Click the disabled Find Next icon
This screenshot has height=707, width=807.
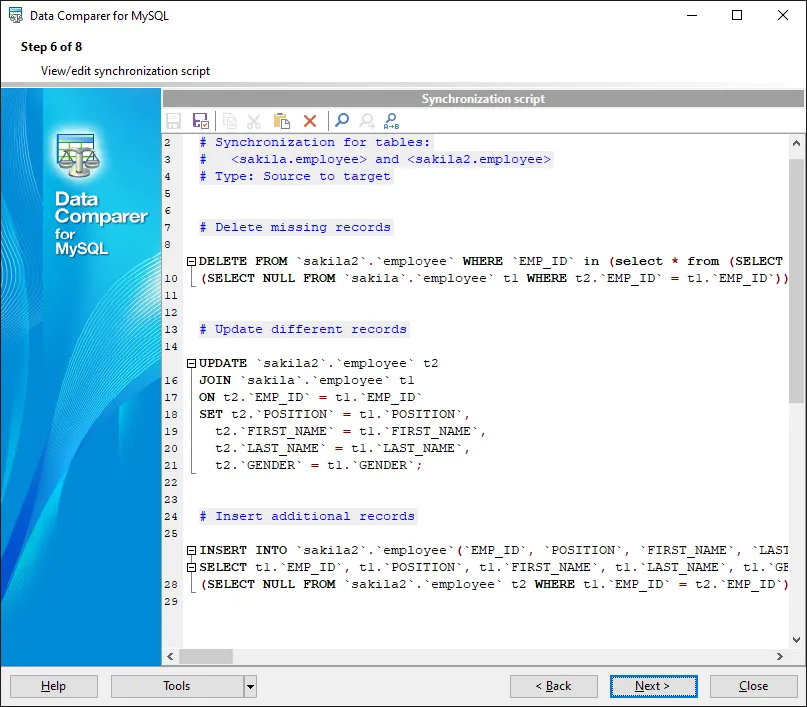tap(366, 121)
